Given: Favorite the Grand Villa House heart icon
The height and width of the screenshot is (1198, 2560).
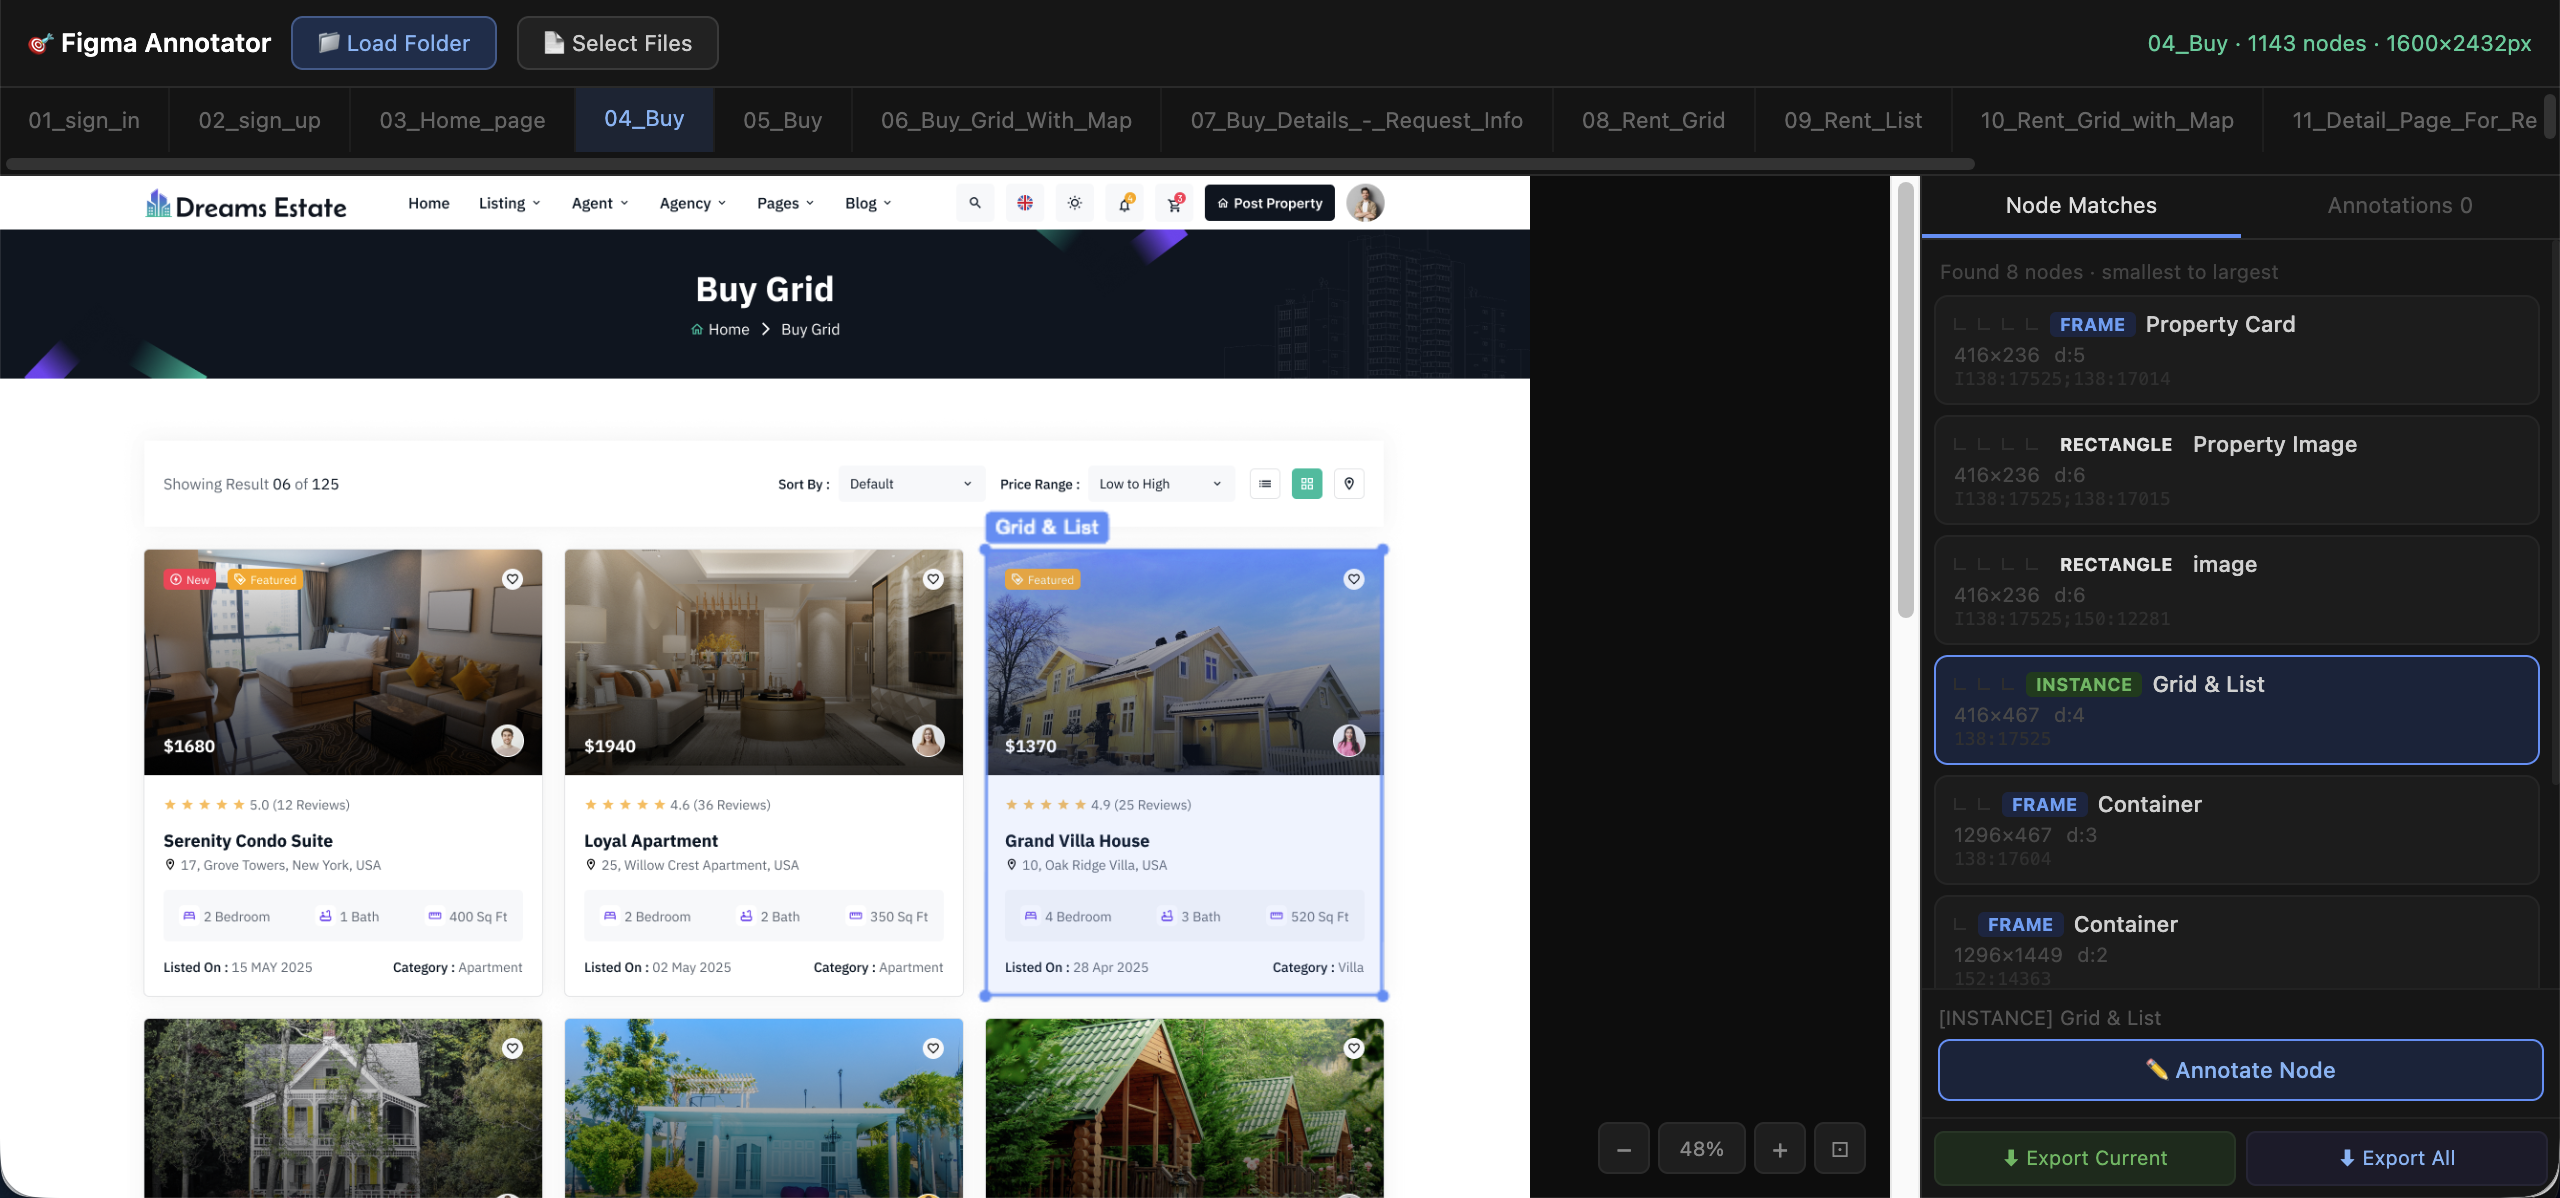Looking at the screenshot, I should coord(1354,579).
